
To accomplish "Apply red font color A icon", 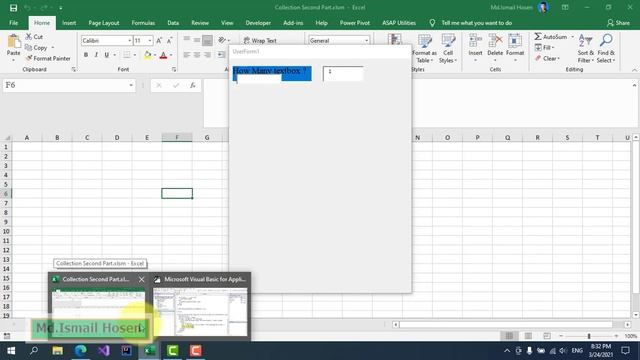I will coord(163,55).
